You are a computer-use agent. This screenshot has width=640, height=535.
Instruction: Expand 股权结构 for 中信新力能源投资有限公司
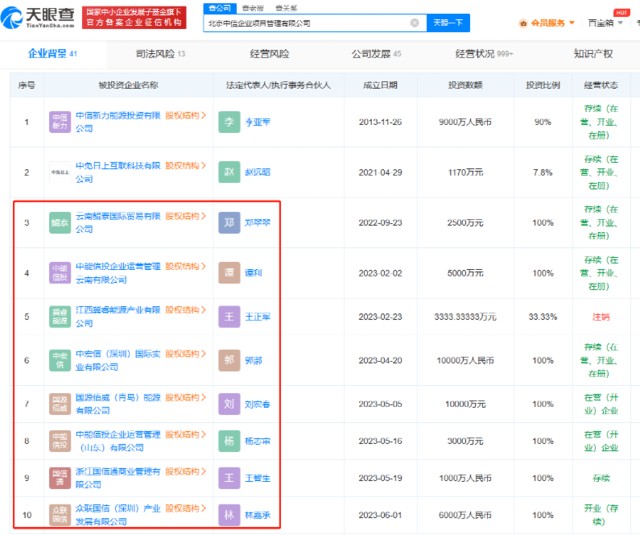pos(187,115)
